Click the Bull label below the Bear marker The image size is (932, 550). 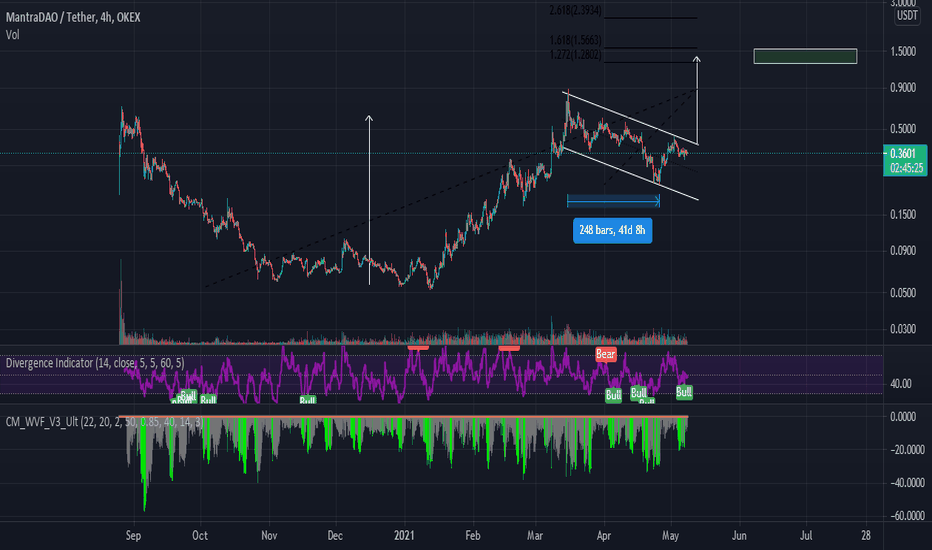coord(613,395)
